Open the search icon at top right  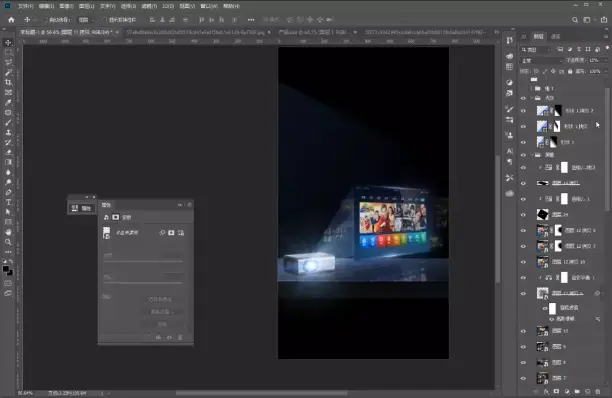point(575,20)
